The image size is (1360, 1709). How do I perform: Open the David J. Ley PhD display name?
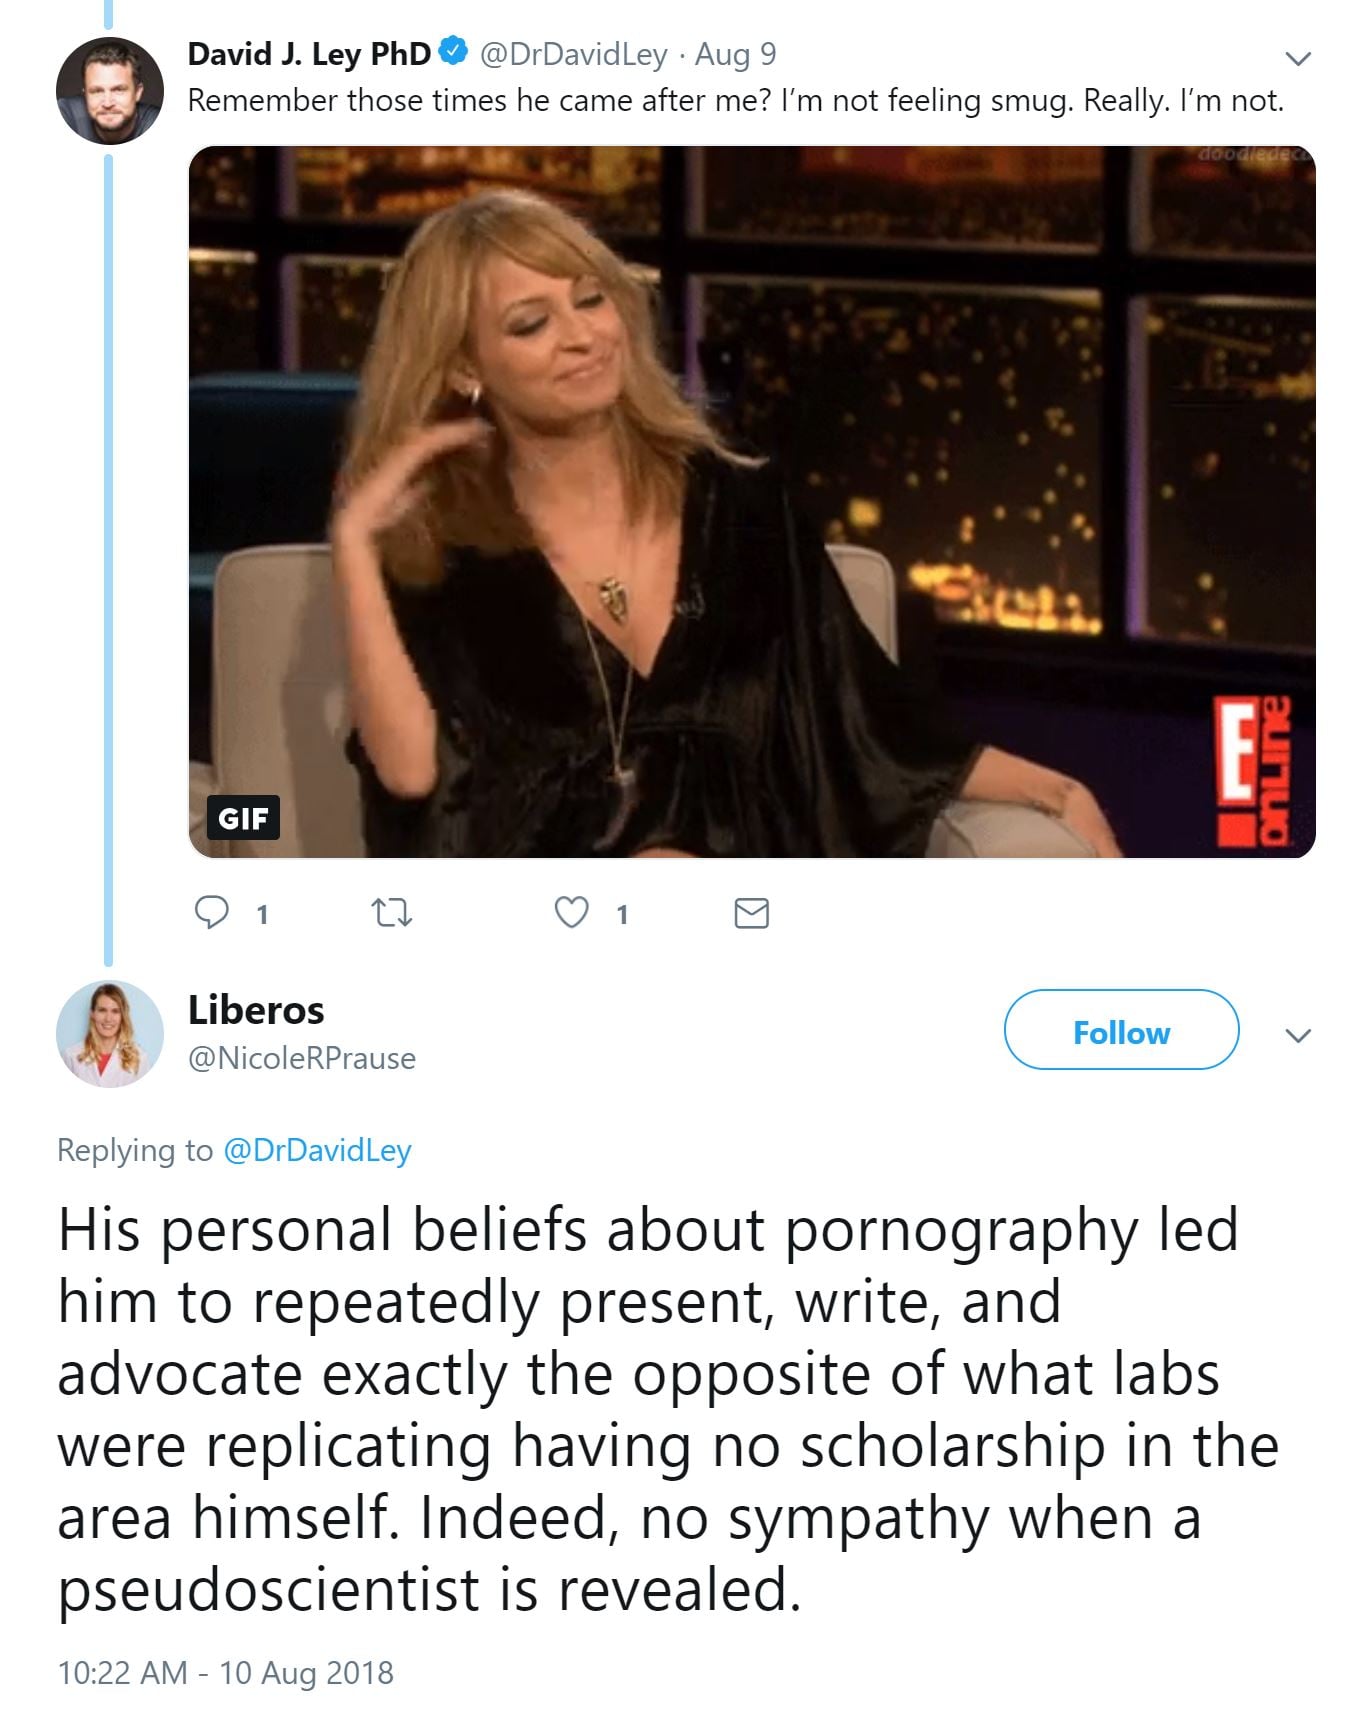[x=309, y=53]
